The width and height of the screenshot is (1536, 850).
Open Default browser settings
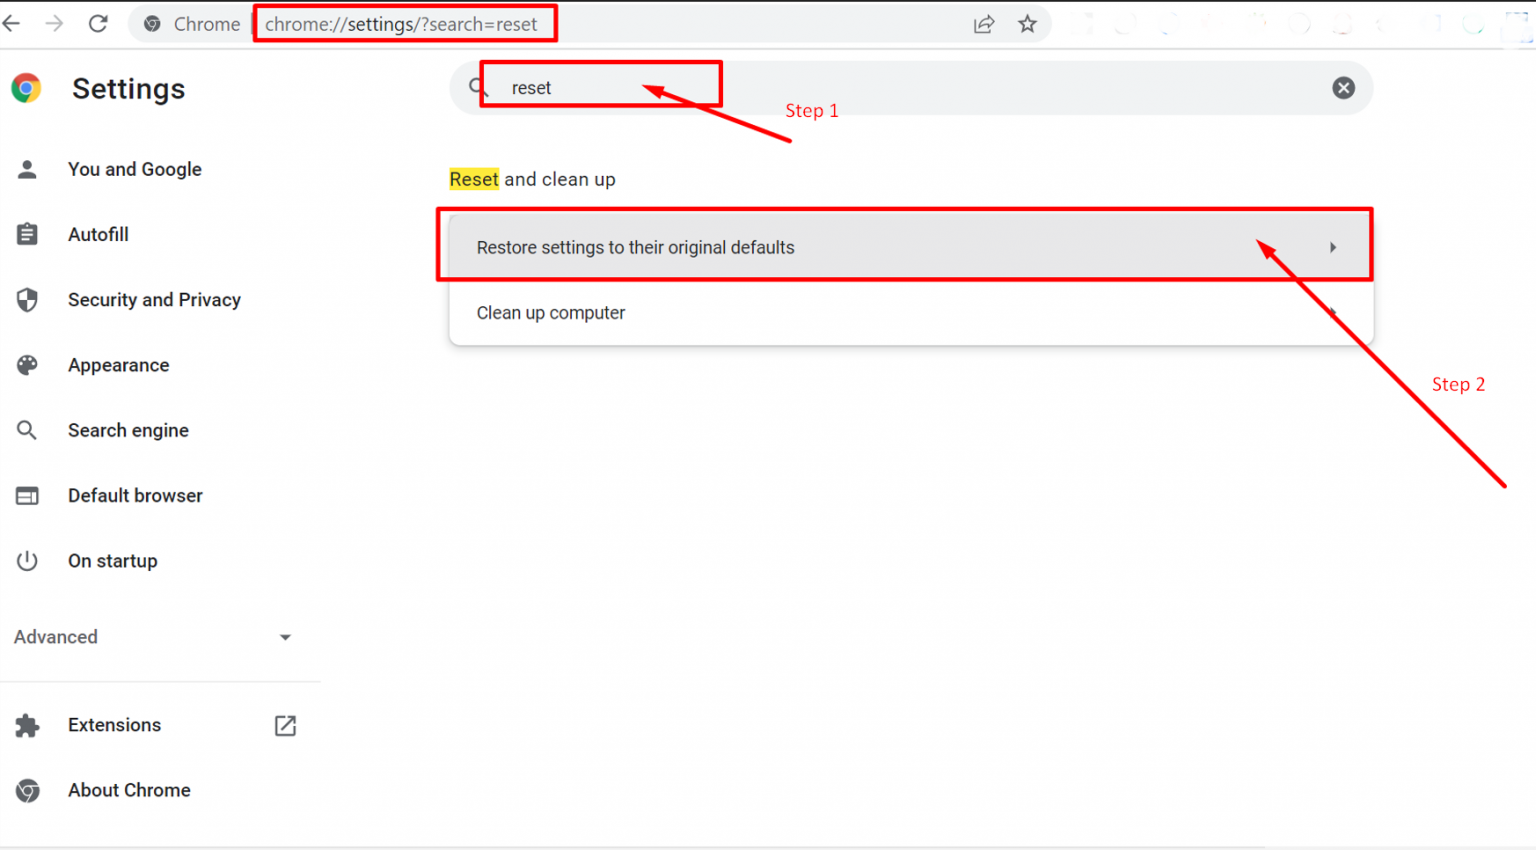(x=135, y=496)
